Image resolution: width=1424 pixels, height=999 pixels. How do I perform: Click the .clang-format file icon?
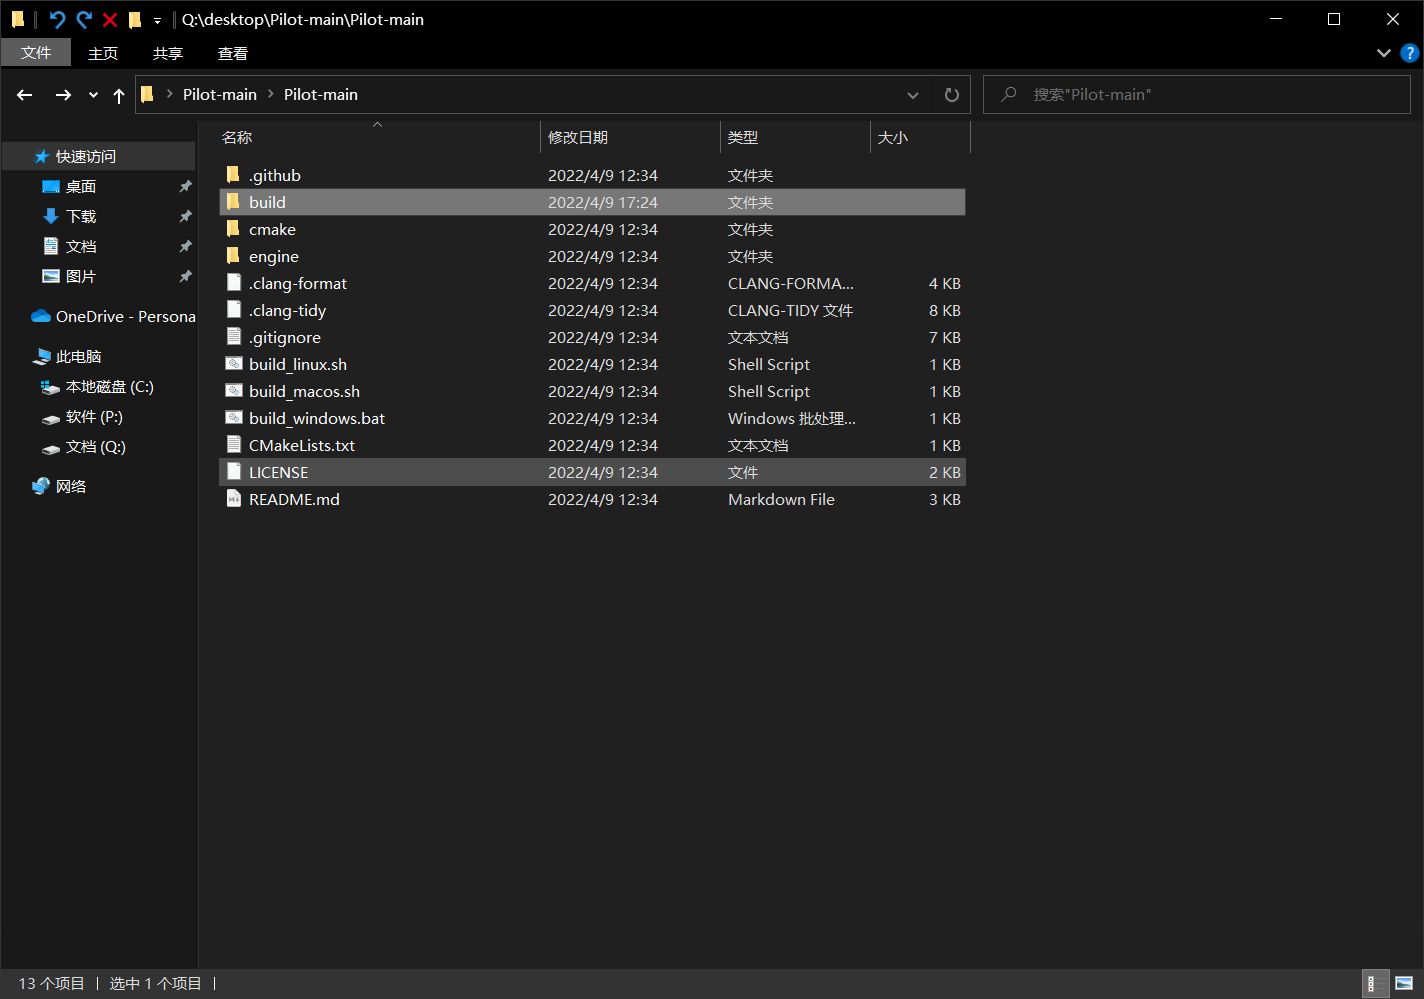click(234, 283)
